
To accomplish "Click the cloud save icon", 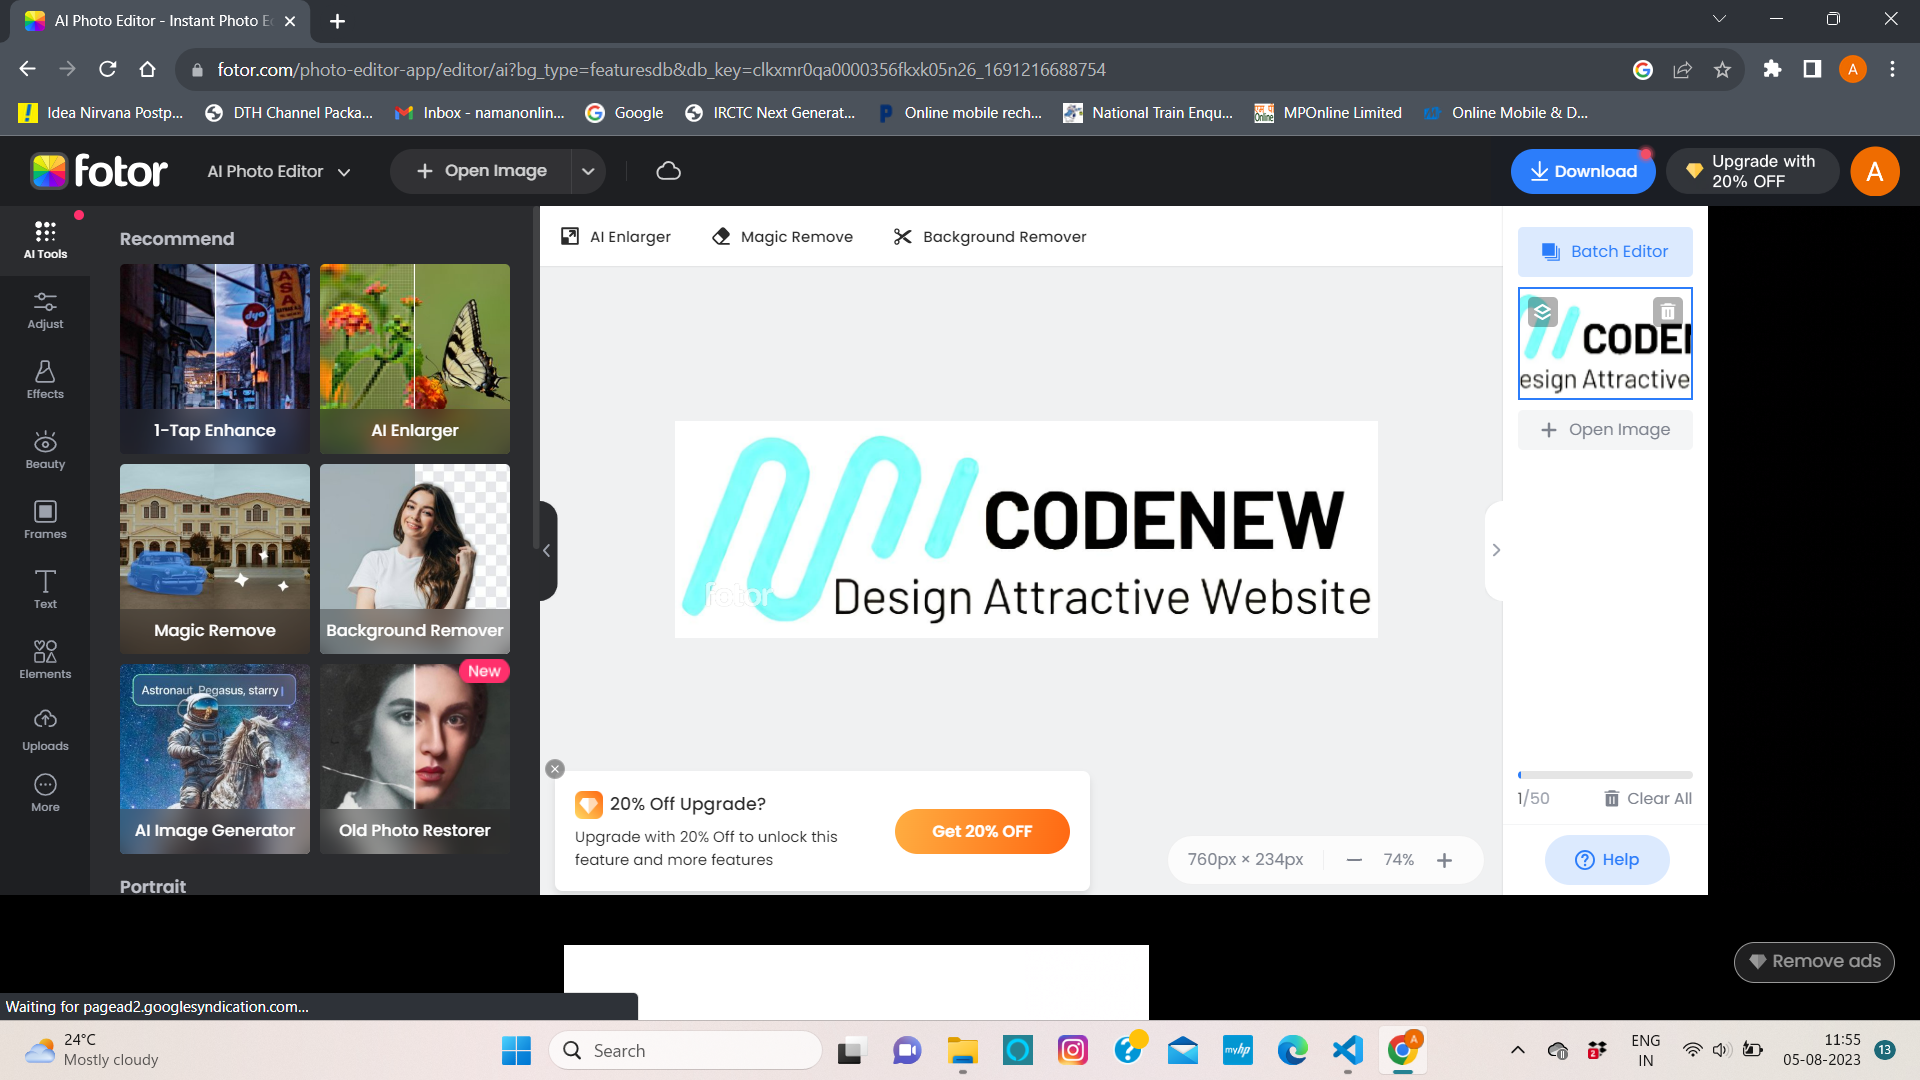I will click(668, 171).
